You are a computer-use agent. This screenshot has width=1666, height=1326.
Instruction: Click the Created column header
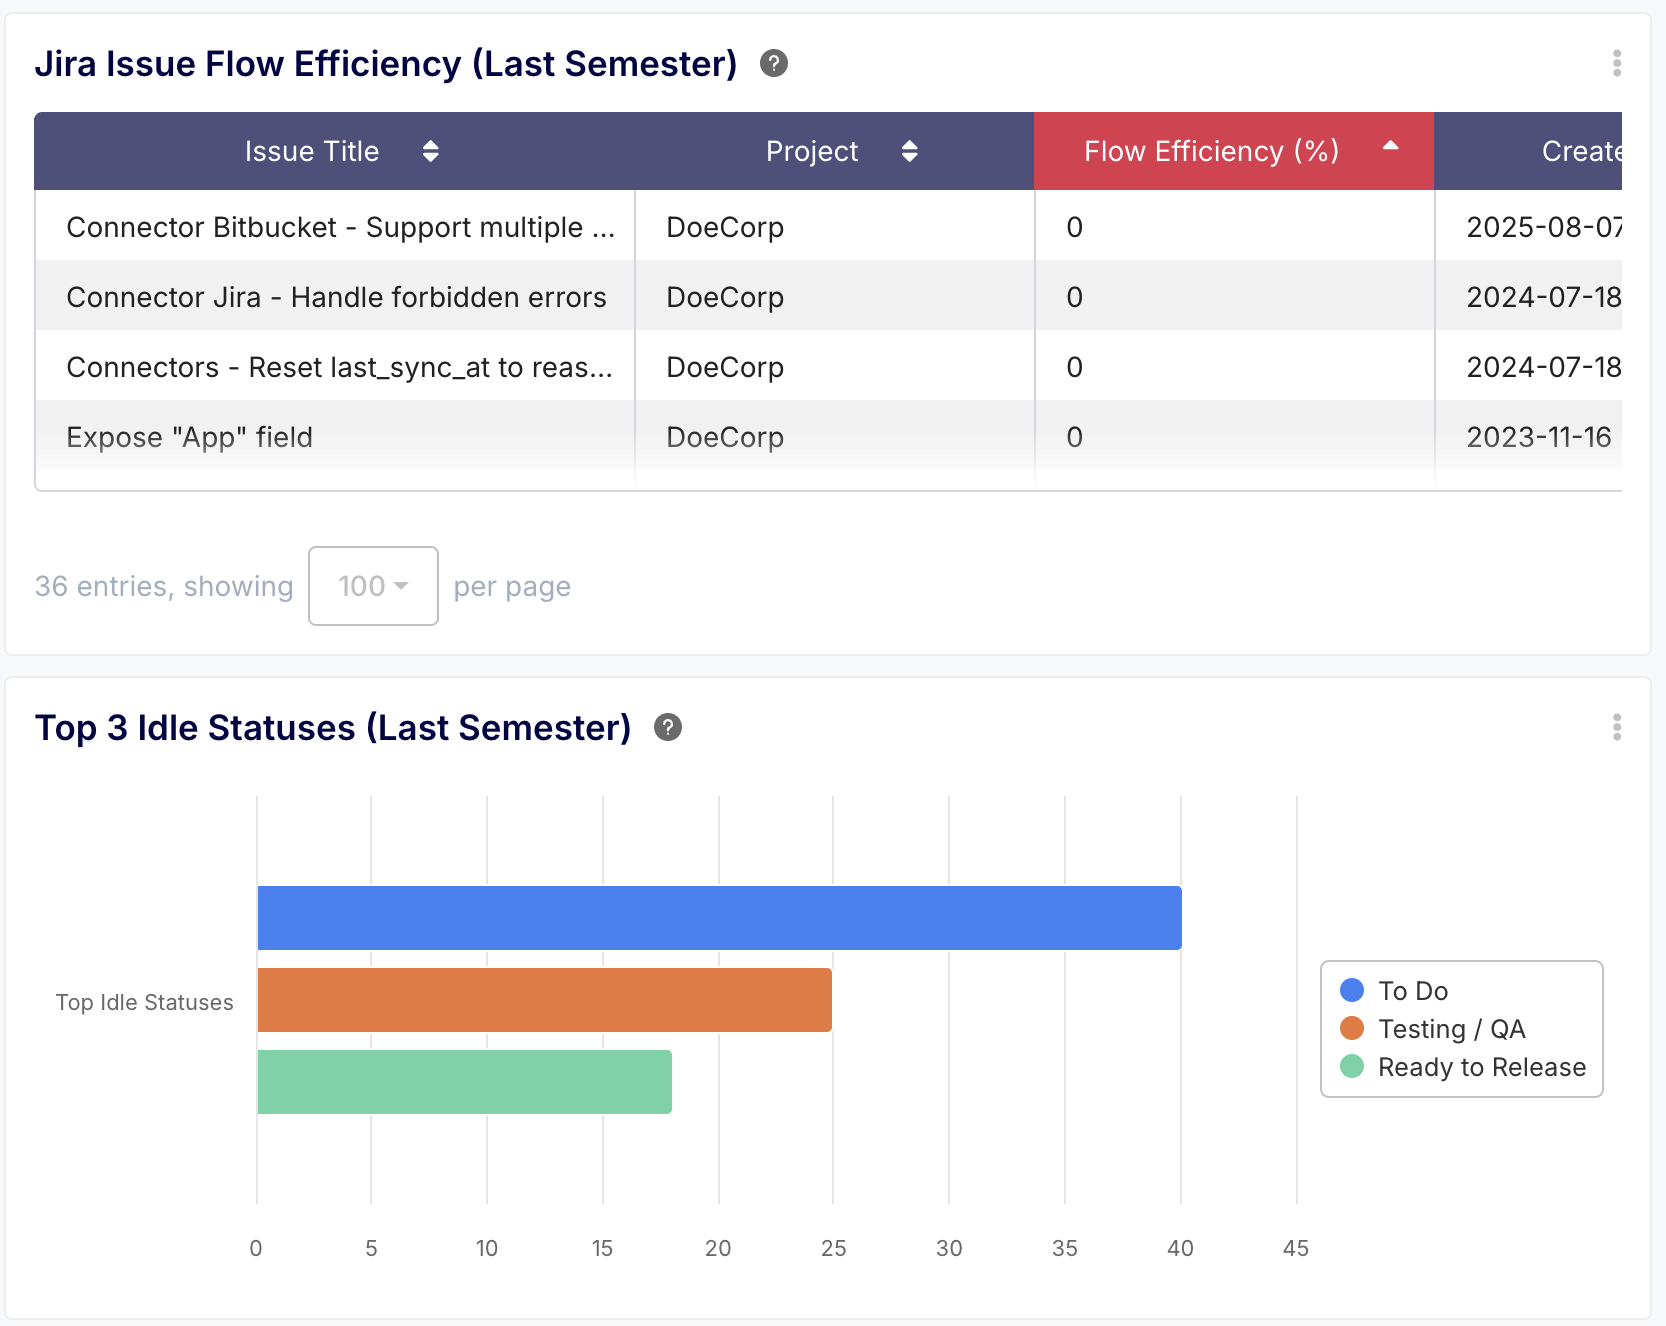tap(1585, 151)
